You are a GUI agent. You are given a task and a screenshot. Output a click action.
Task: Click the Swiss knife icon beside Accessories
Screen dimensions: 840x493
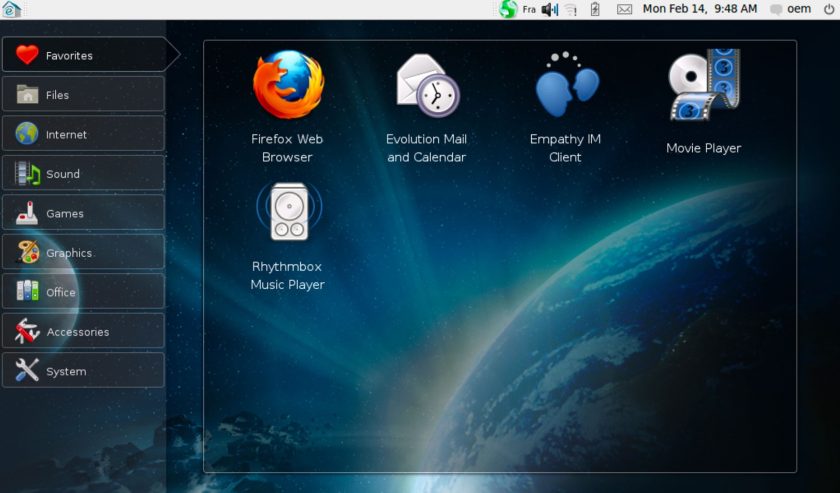pos(27,331)
